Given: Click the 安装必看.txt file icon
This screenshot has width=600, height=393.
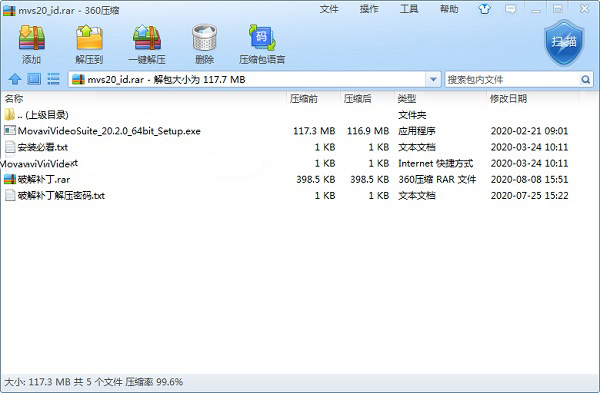Looking at the screenshot, I should point(10,147).
